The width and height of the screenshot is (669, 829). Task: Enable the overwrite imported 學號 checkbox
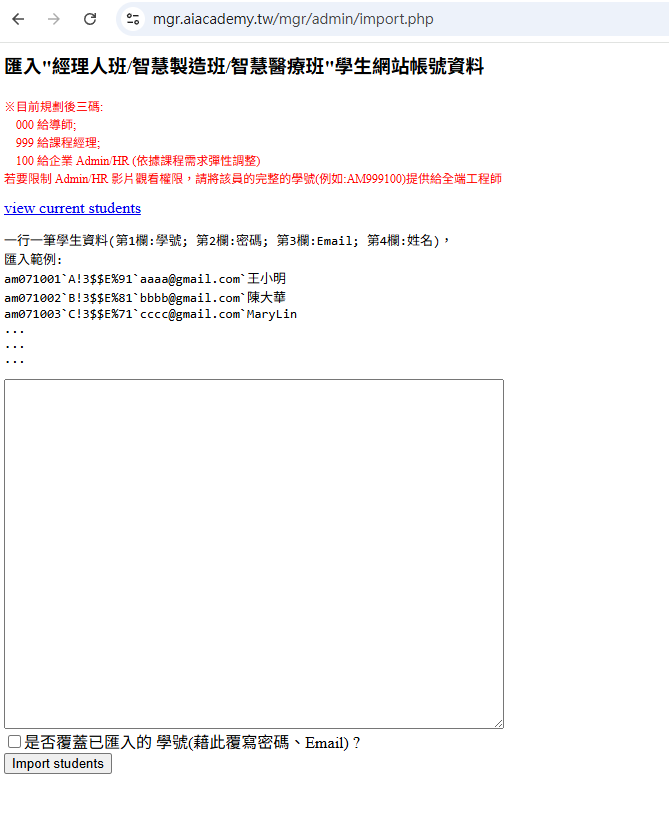click(14, 742)
